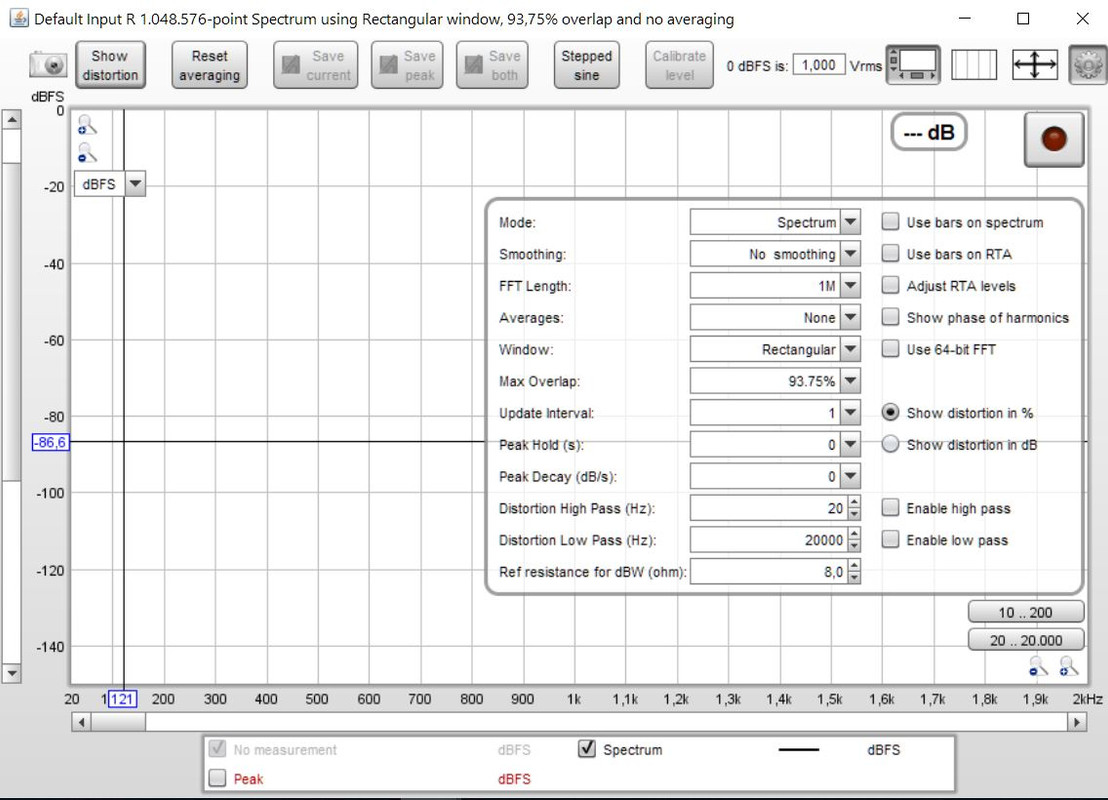Decrease Distortion Low Pass with down arrow
The image size is (1108, 800).
click(x=854, y=546)
